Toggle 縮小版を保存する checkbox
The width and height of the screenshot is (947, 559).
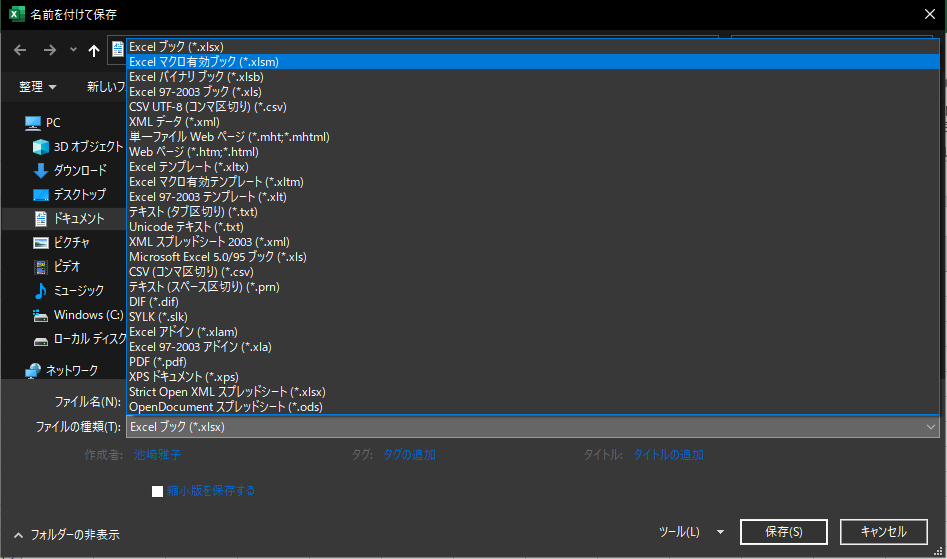coord(158,491)
